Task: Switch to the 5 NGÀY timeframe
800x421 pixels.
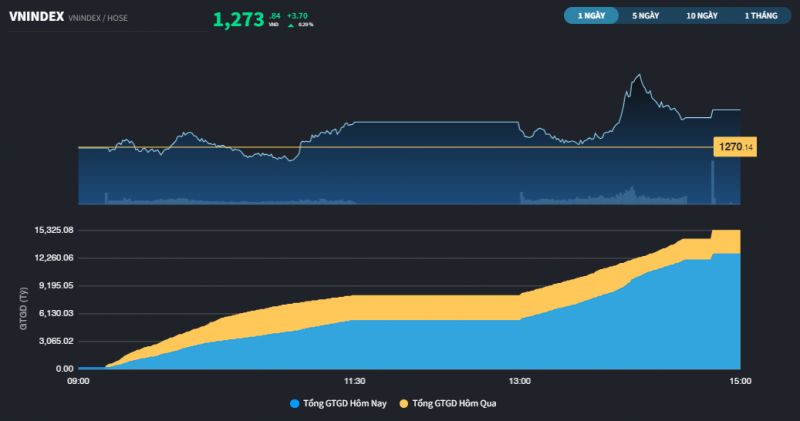Action: click(645, 16)
